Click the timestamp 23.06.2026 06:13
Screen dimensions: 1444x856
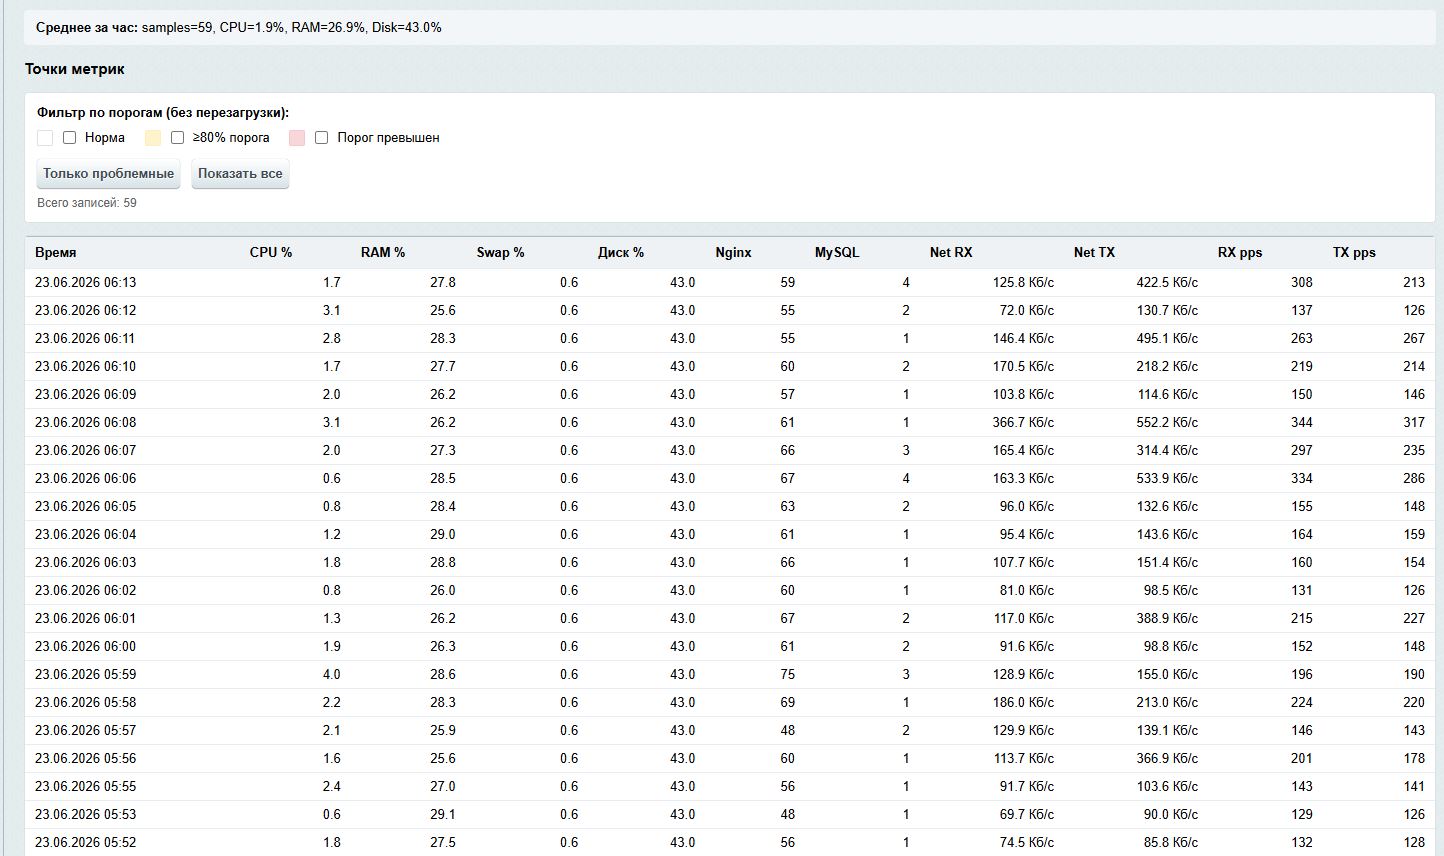pyautogui.click(x=86, y=283)
